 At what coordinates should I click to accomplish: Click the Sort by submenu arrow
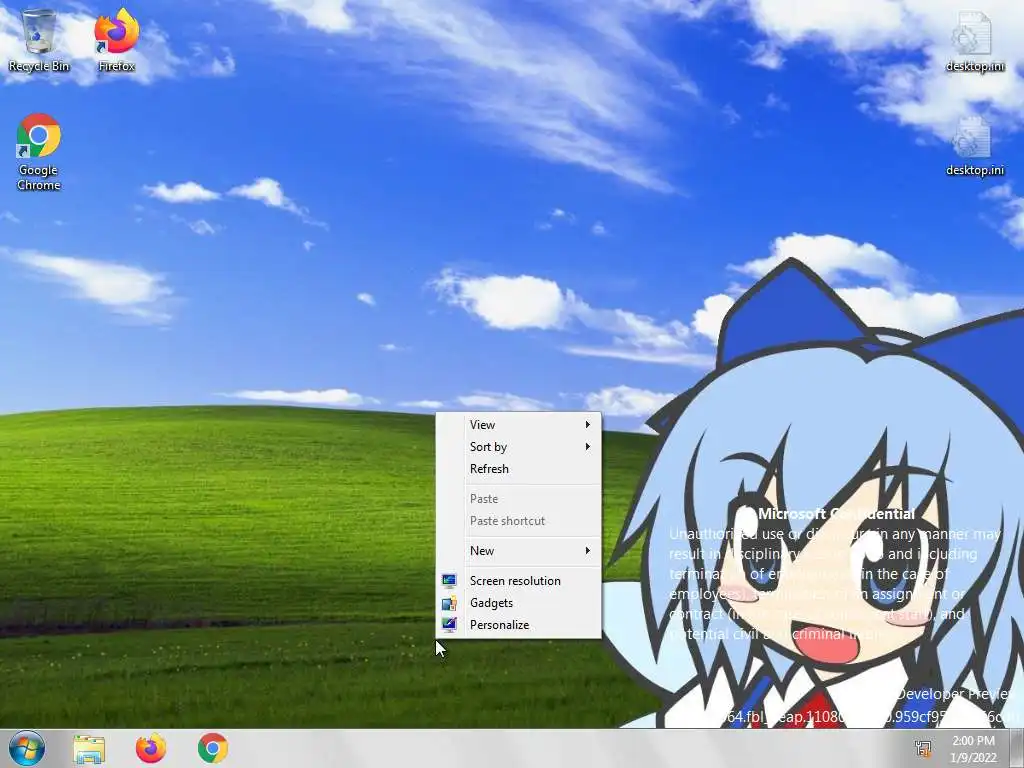588,447
